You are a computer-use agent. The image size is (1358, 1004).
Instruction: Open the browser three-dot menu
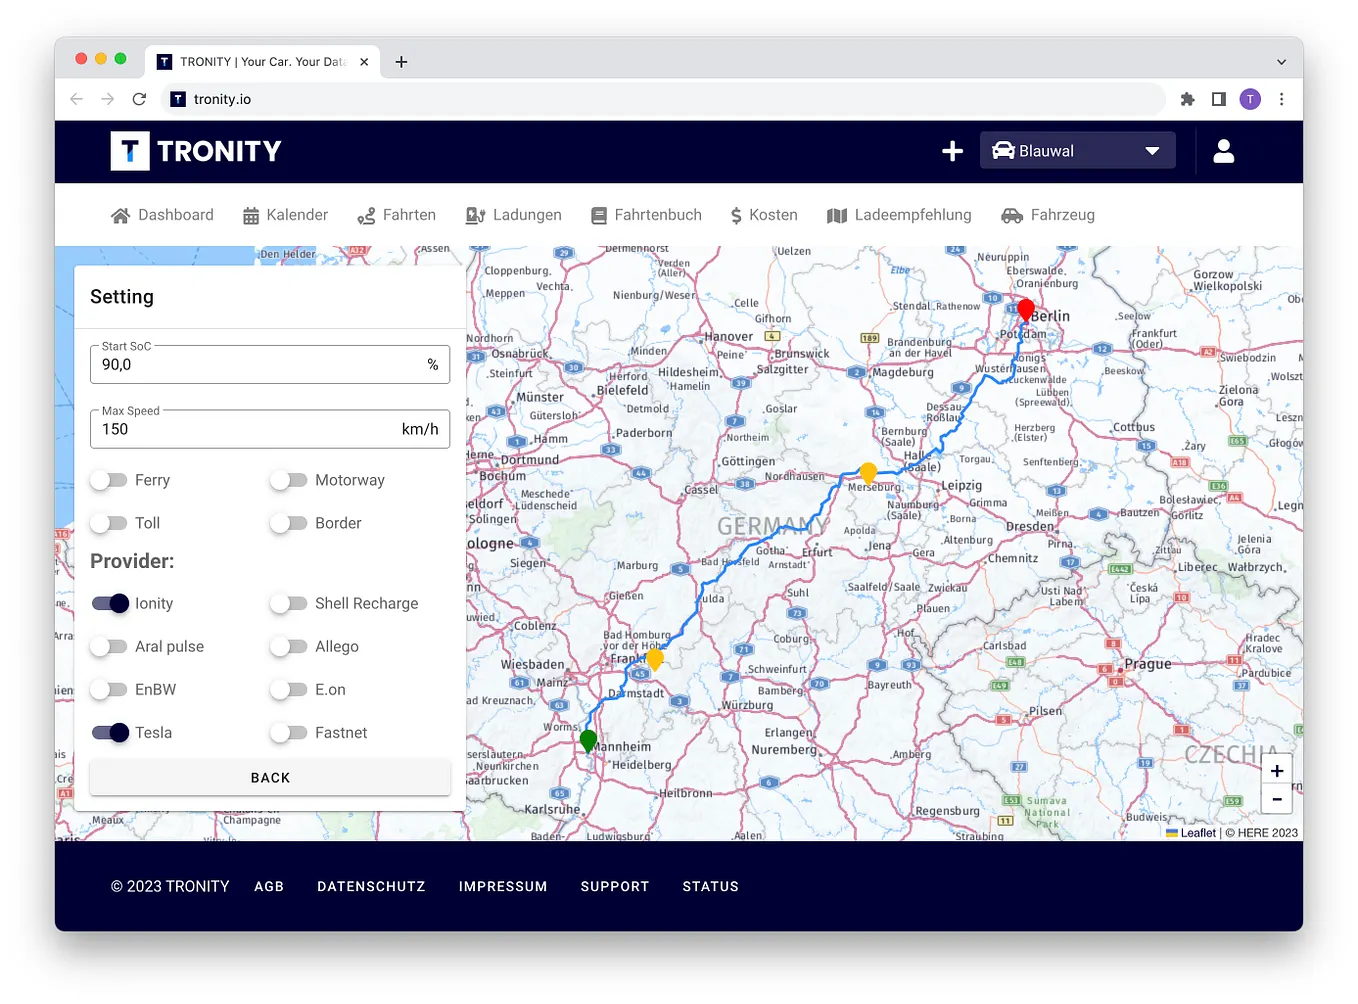pos(1282,99)
